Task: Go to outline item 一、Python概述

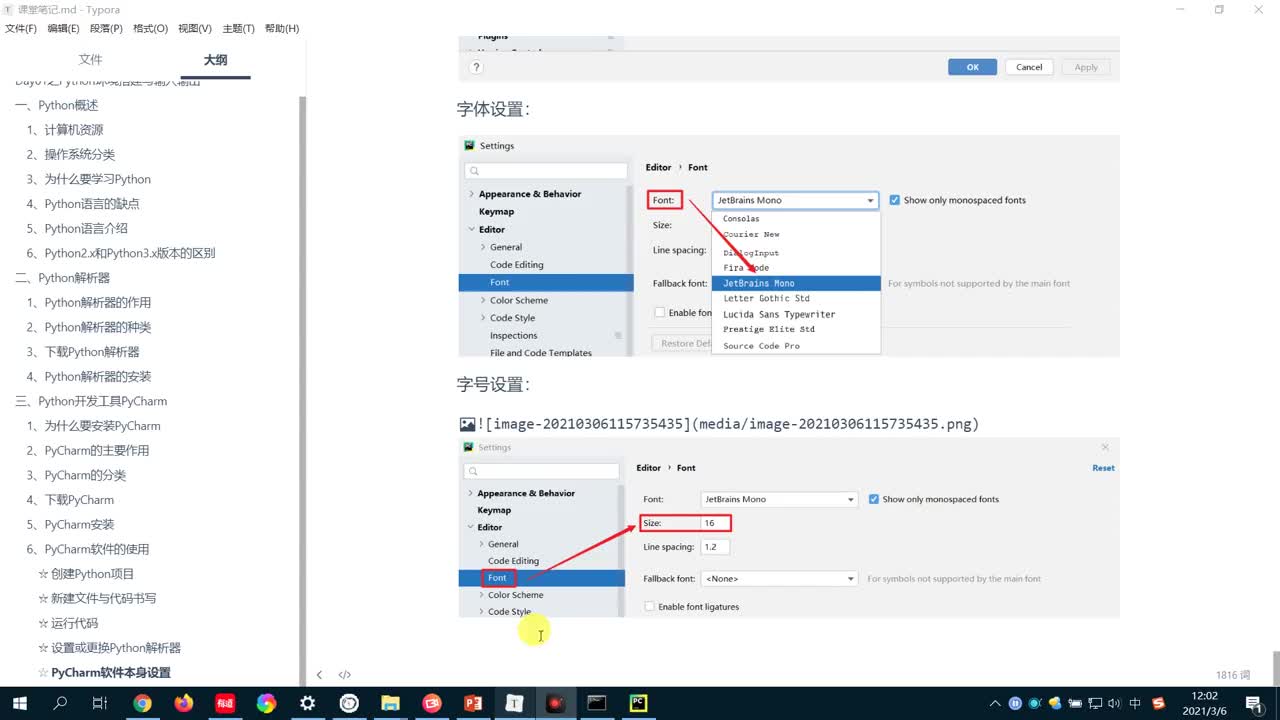Action: [x=57, y=105]
